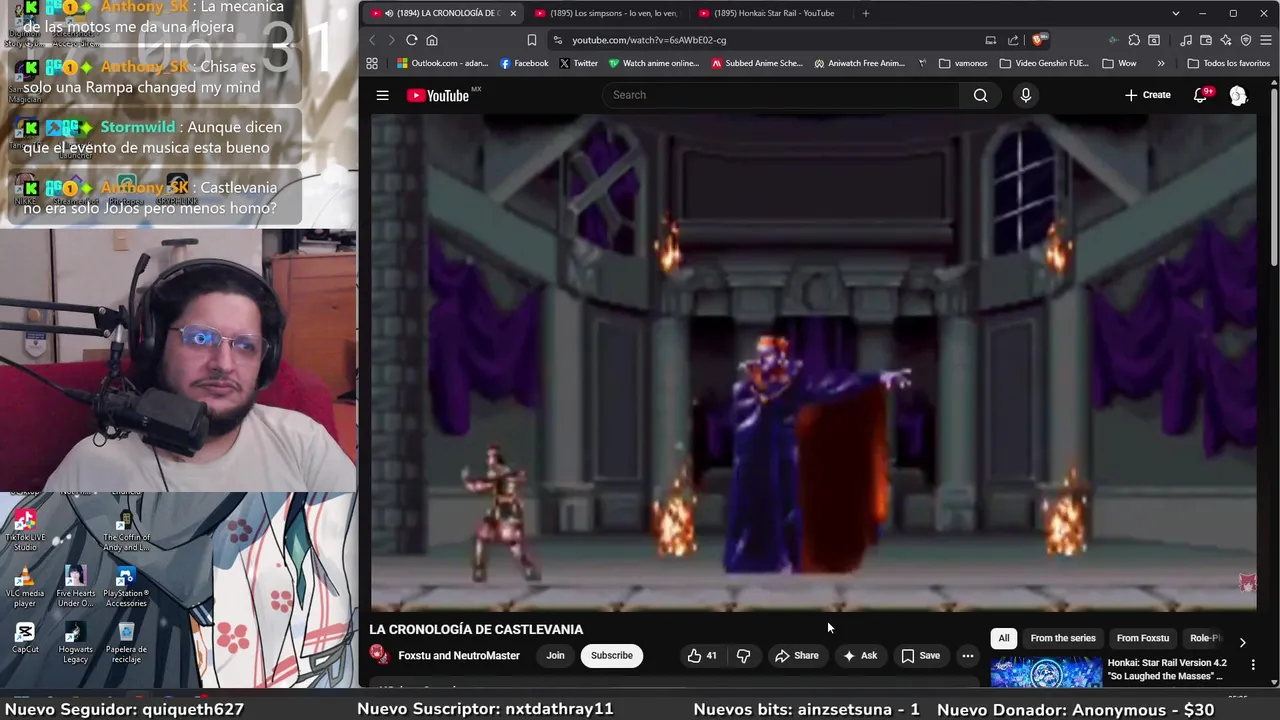Open the YouTube guide hamburger menu

tap(382, 95)
